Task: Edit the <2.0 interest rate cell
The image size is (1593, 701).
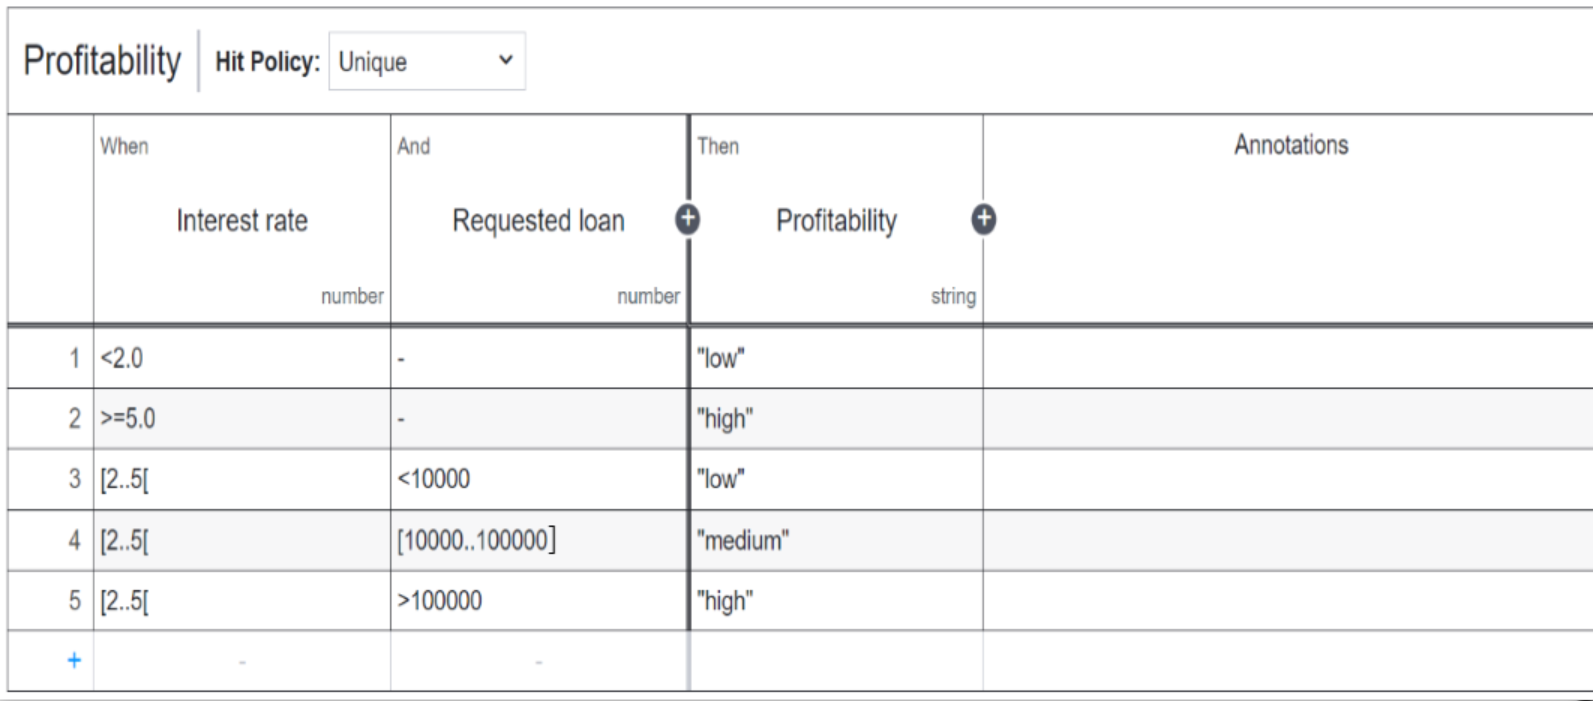Action: click(x=242, y=358)
